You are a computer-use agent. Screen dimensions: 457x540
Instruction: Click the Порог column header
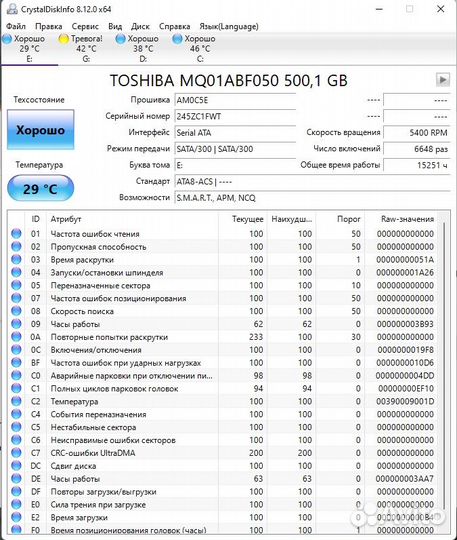[x=340, y=219]
